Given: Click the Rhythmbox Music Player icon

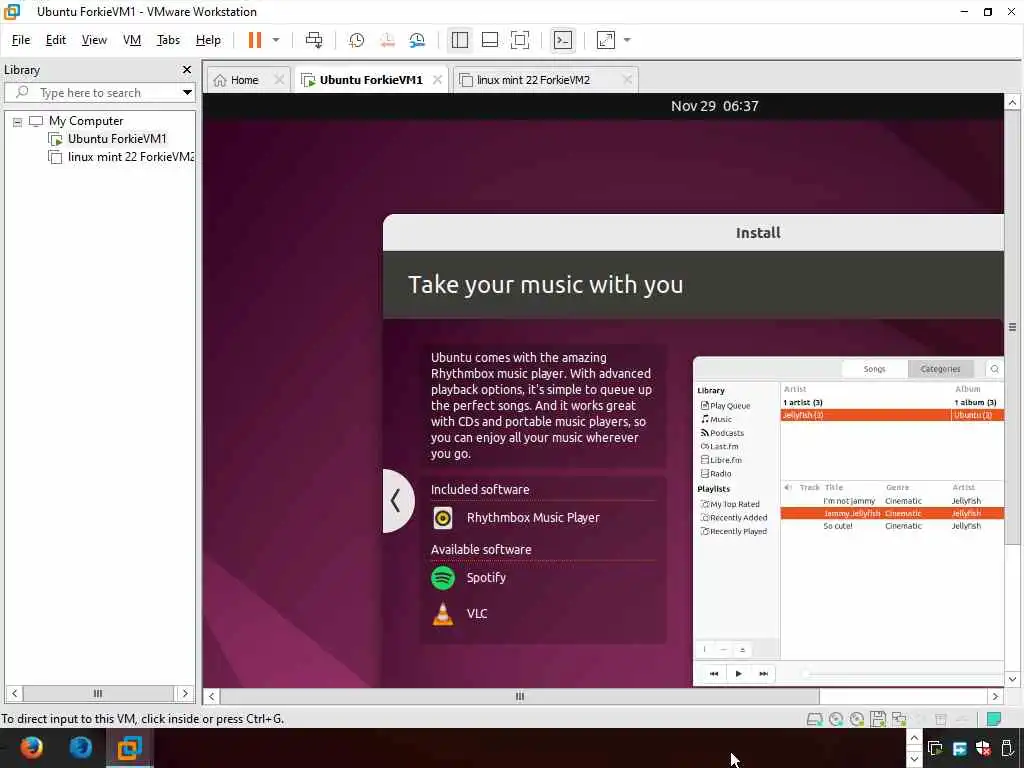Looking at the screenshot, I should click(x=443, y=518).
